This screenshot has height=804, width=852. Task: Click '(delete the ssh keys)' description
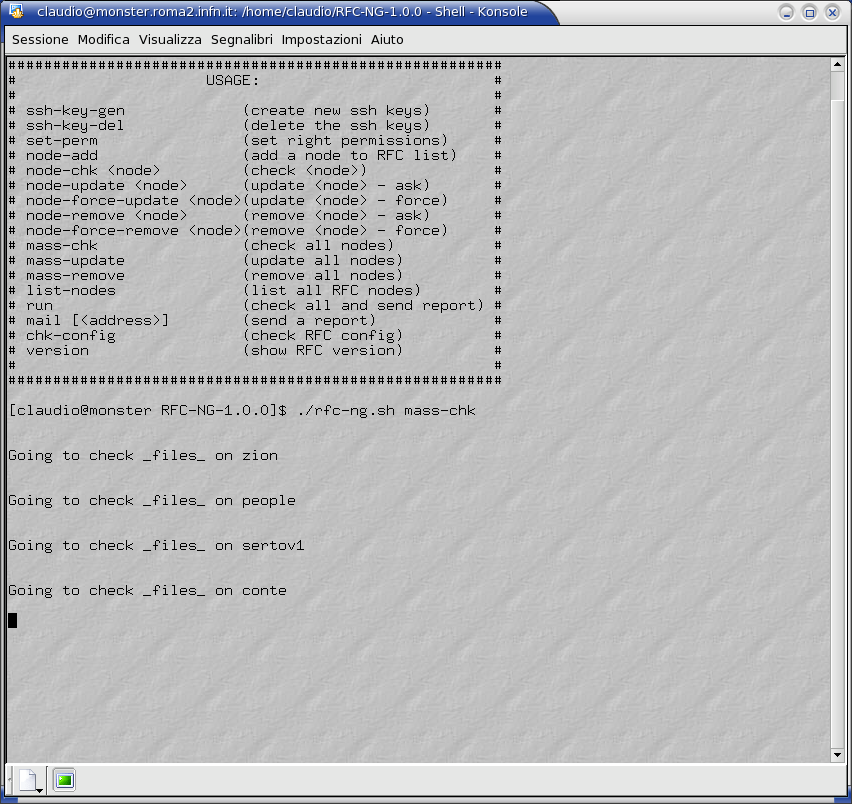336,125
